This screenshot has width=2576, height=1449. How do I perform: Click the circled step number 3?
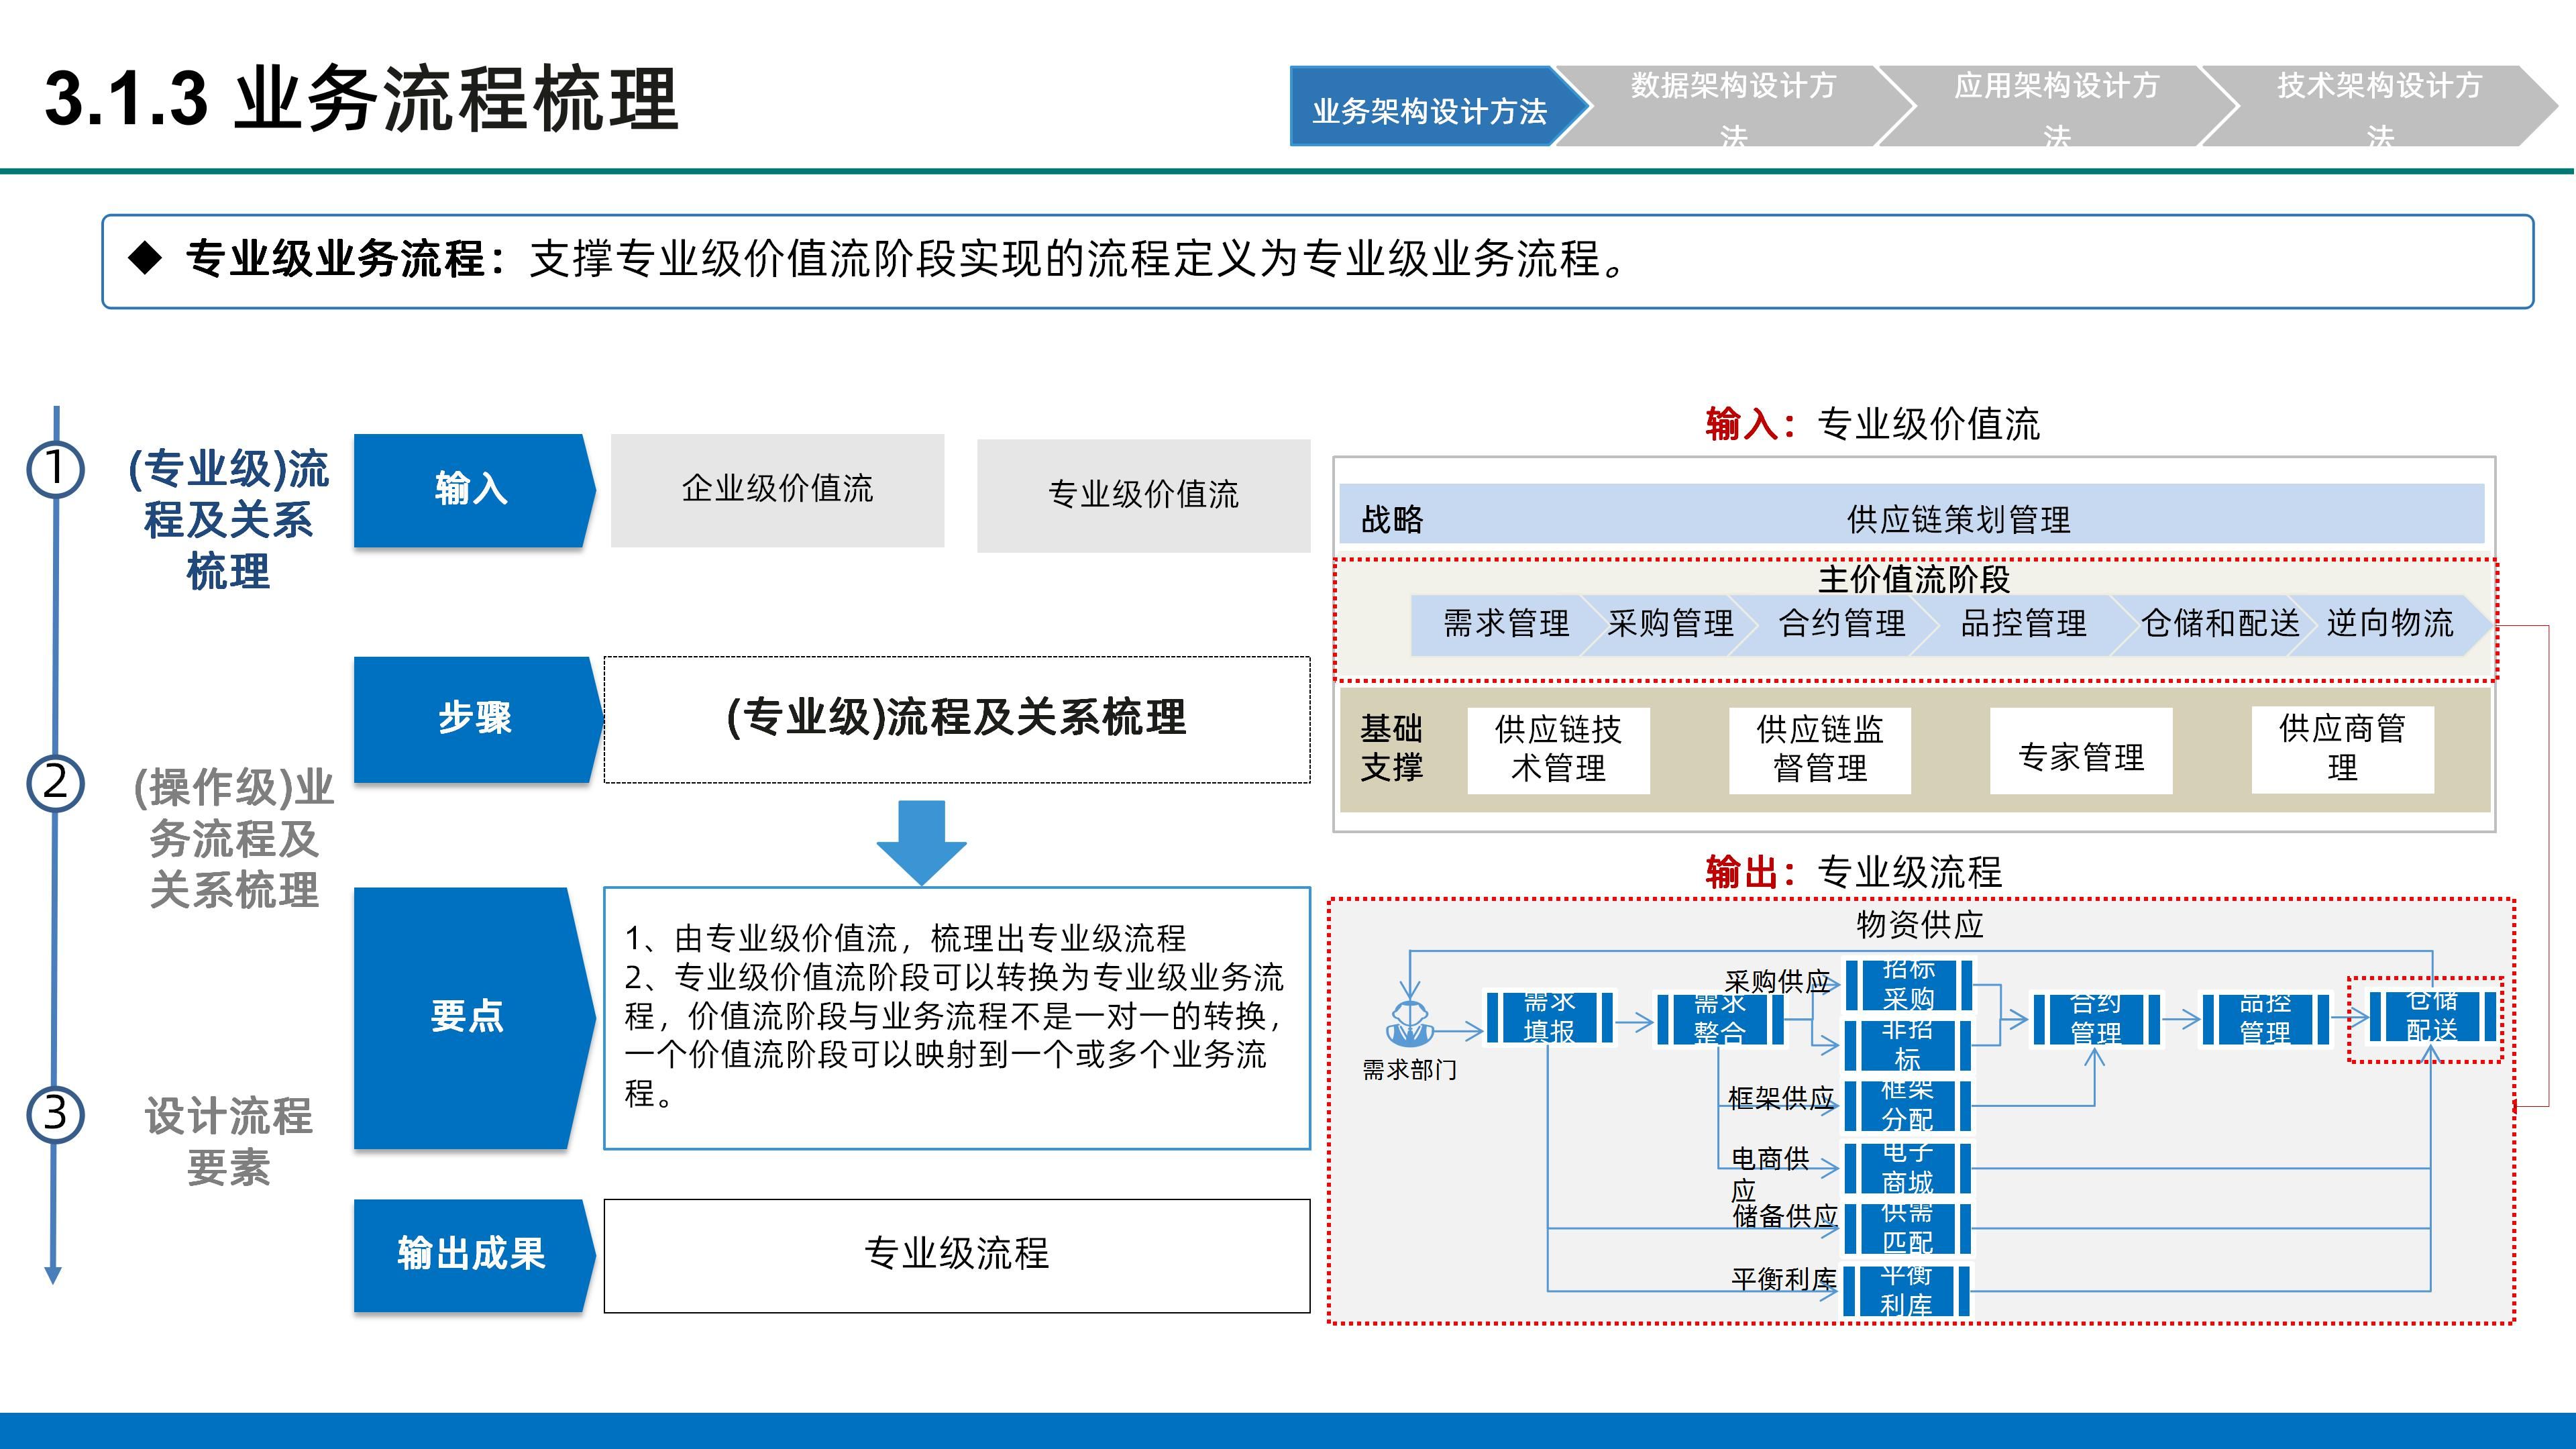tap(55, 1114)
